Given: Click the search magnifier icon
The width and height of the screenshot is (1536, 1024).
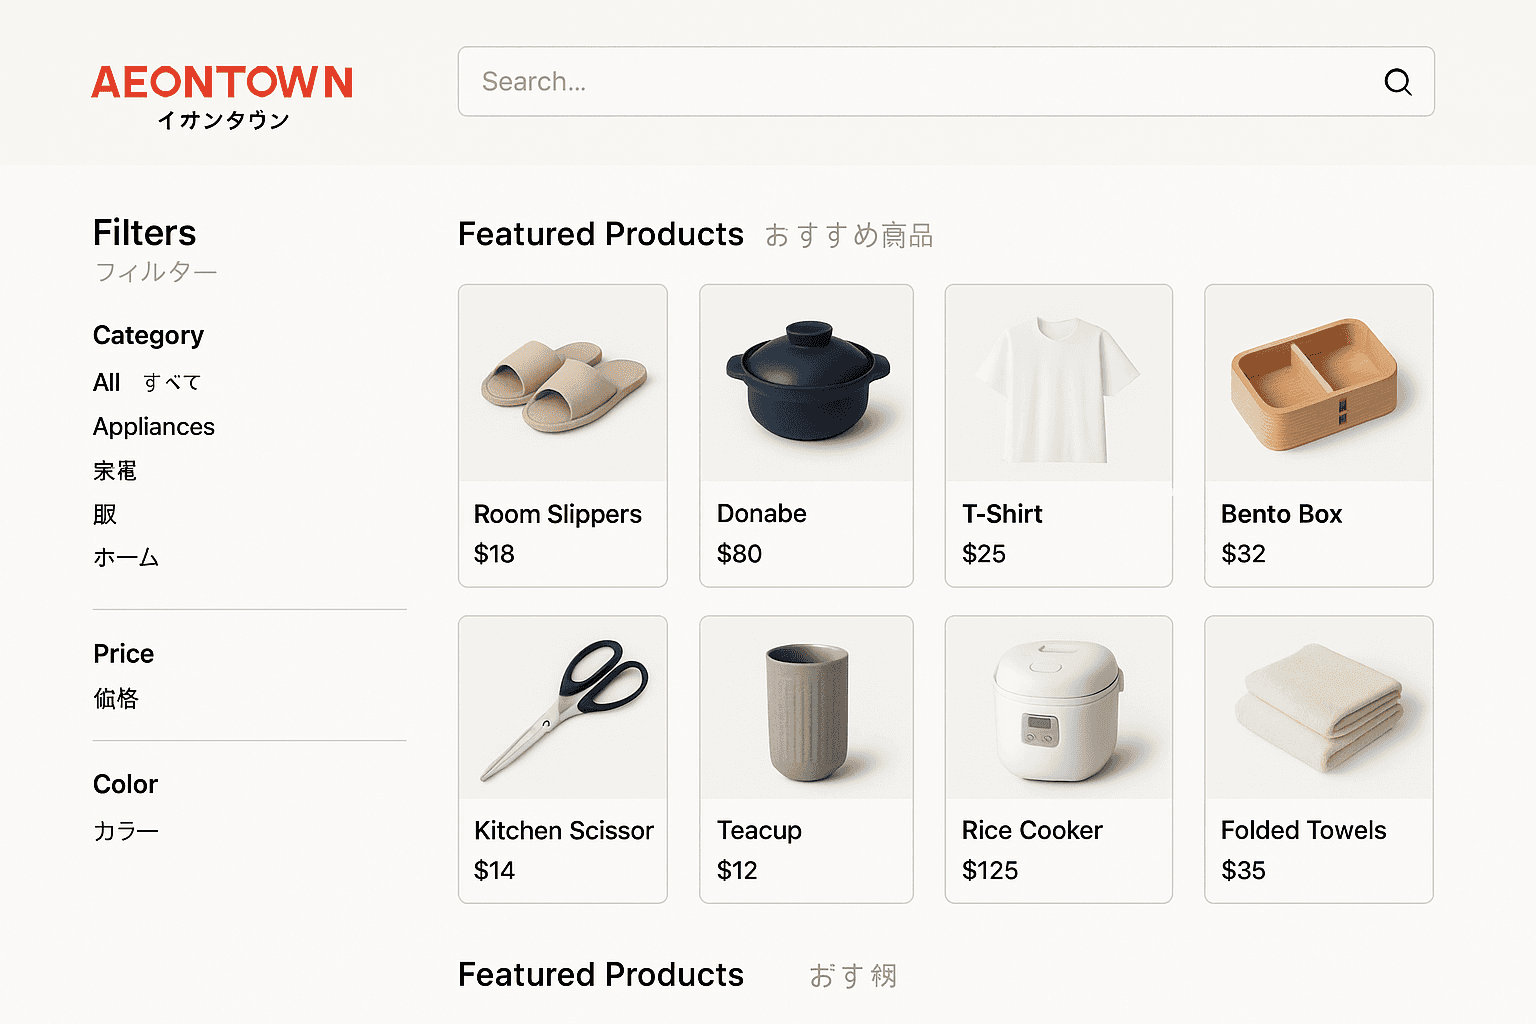Looking at the screenshot, I should pyautogui.click(x=1398, y=82).
